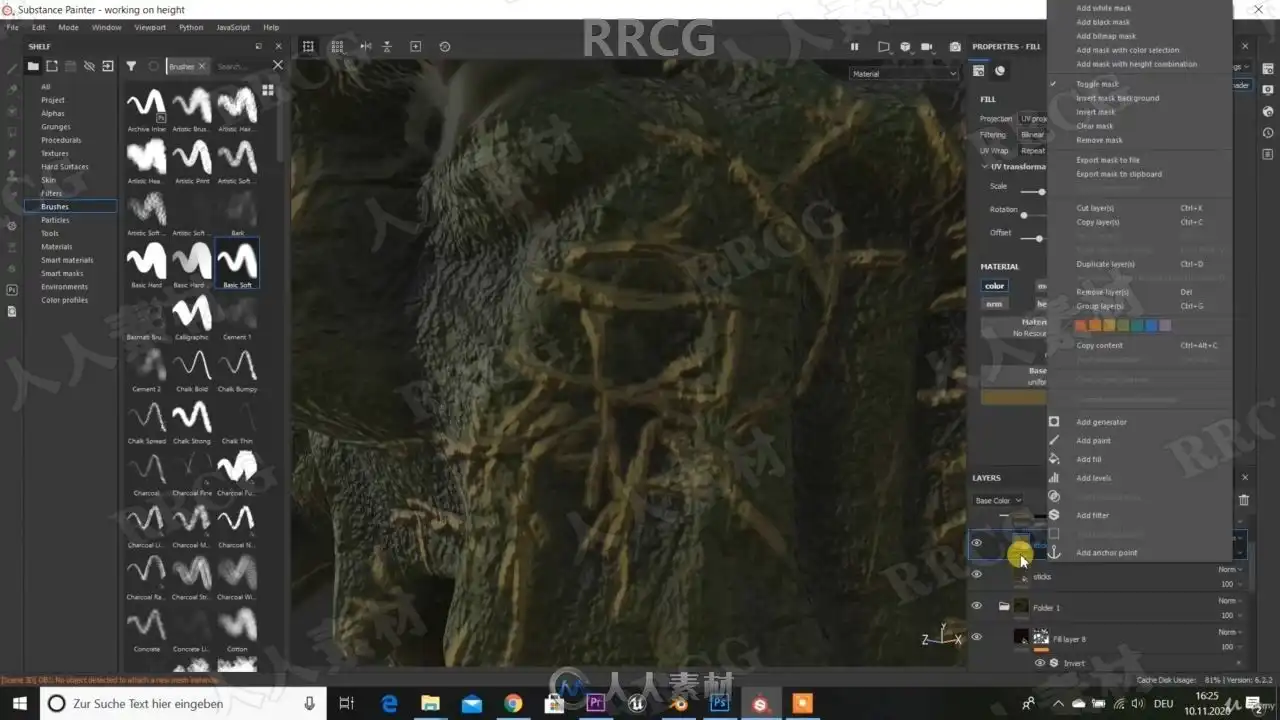The image size is (1280, 720).
Task: Click the symmetry mirror icon in viewport toolbar
Action: pyautogui.click(x=366, y=47)
